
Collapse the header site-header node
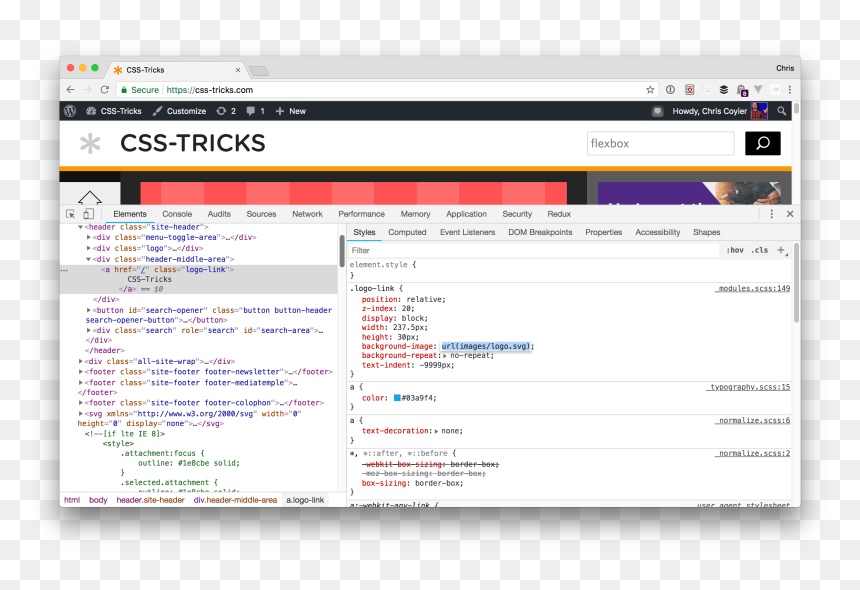80,227
